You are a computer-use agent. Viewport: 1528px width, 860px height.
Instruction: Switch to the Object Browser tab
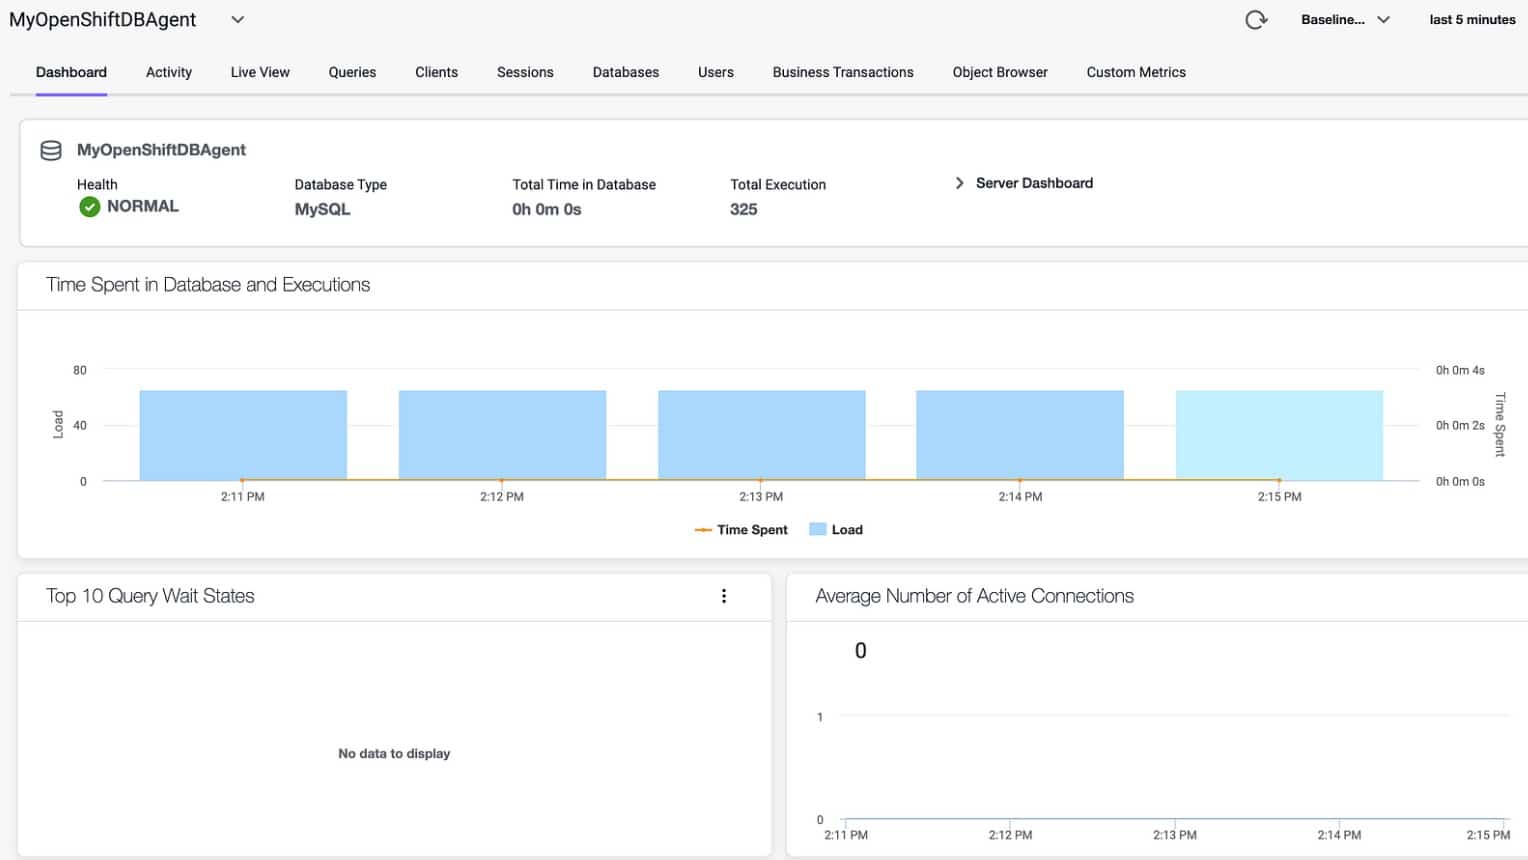tap(1000, 72)
